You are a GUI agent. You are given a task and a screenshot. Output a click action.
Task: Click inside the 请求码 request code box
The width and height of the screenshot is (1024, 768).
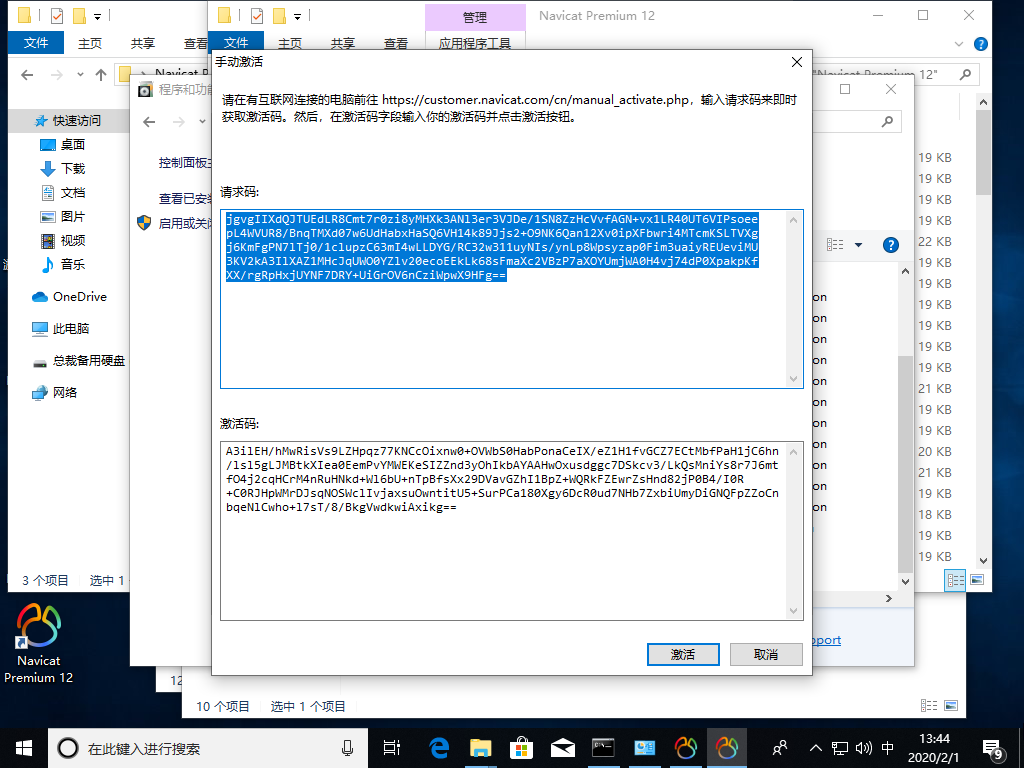(511, 299)
